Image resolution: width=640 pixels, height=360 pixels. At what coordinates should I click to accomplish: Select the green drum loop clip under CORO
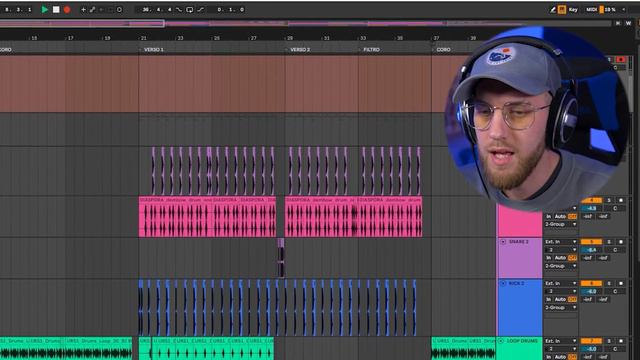pyautogui.click(x=463, y=349)
